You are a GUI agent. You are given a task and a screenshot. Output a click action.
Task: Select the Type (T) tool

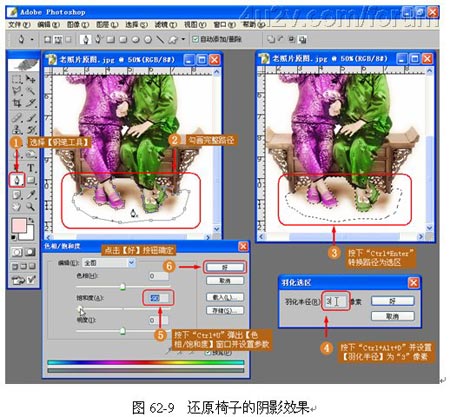(x=31, y=167)
